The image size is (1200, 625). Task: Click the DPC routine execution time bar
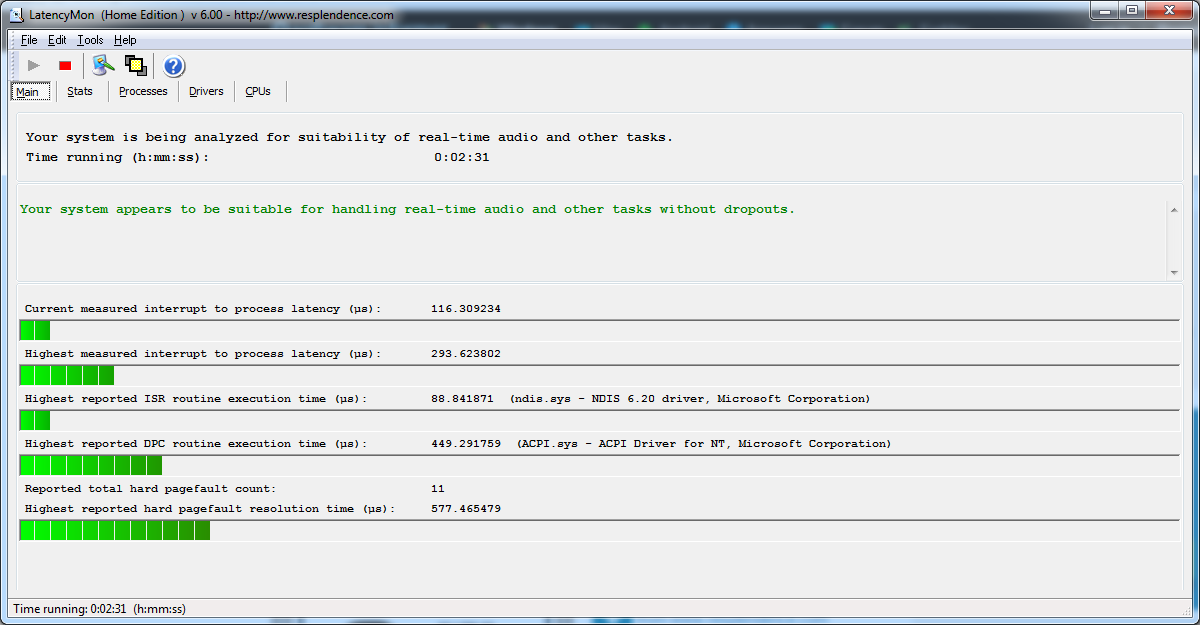click(x=599, y=466)
